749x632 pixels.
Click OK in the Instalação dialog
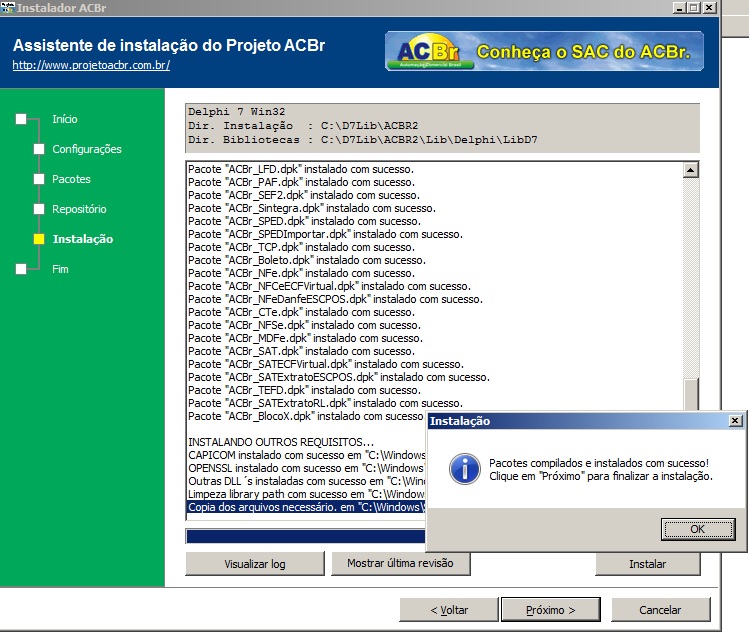tap(698, 529)
